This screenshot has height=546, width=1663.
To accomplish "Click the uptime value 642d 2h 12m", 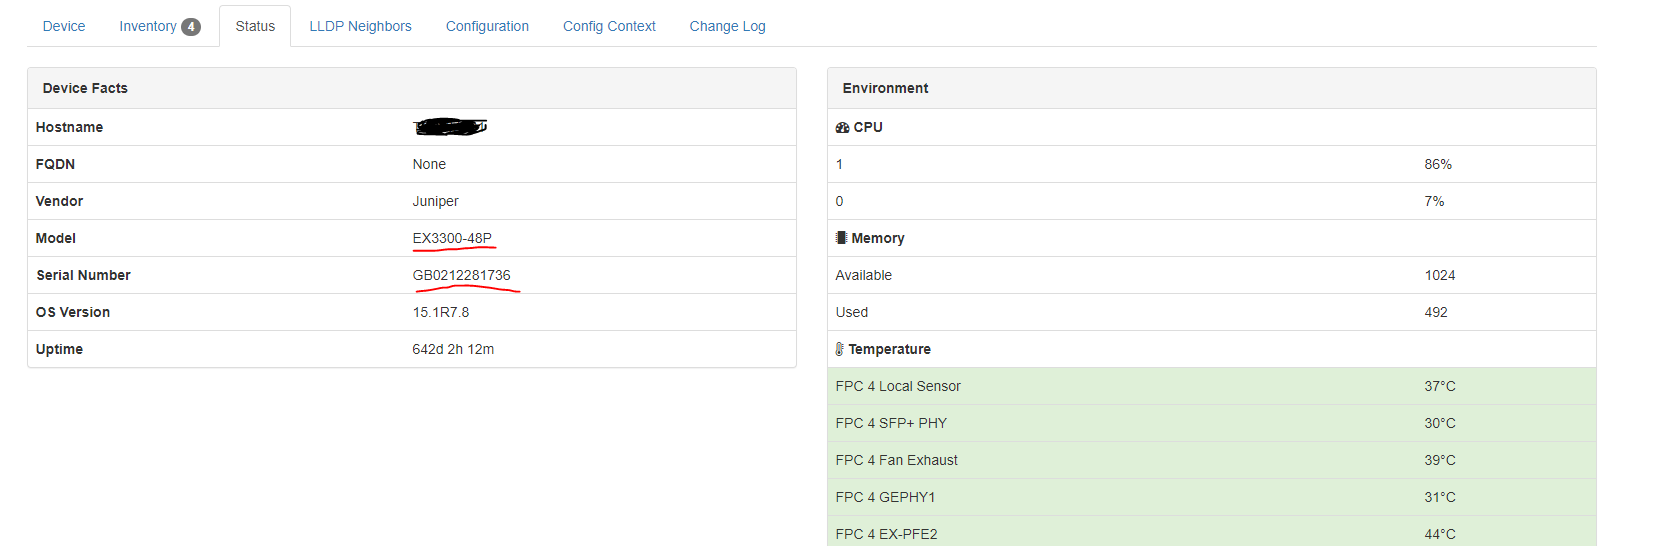I will (453, 349).
